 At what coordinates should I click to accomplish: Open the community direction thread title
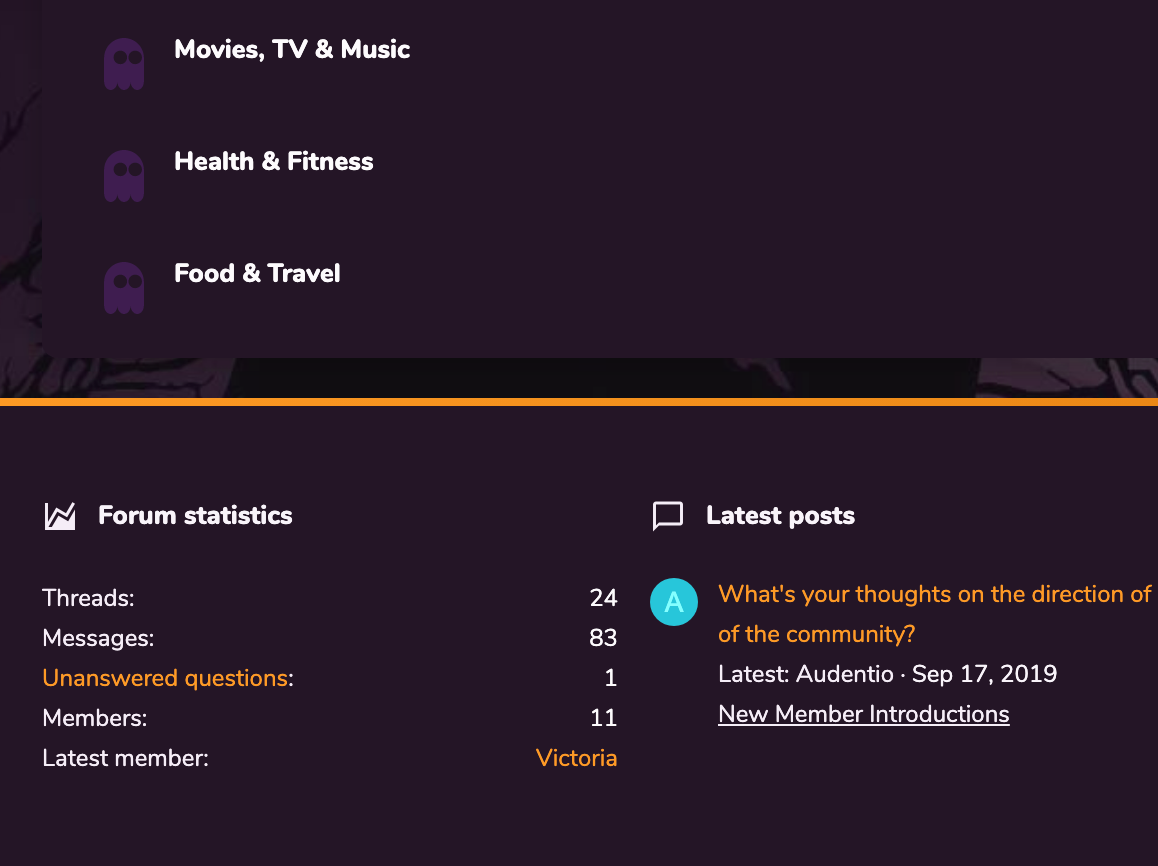934,594
